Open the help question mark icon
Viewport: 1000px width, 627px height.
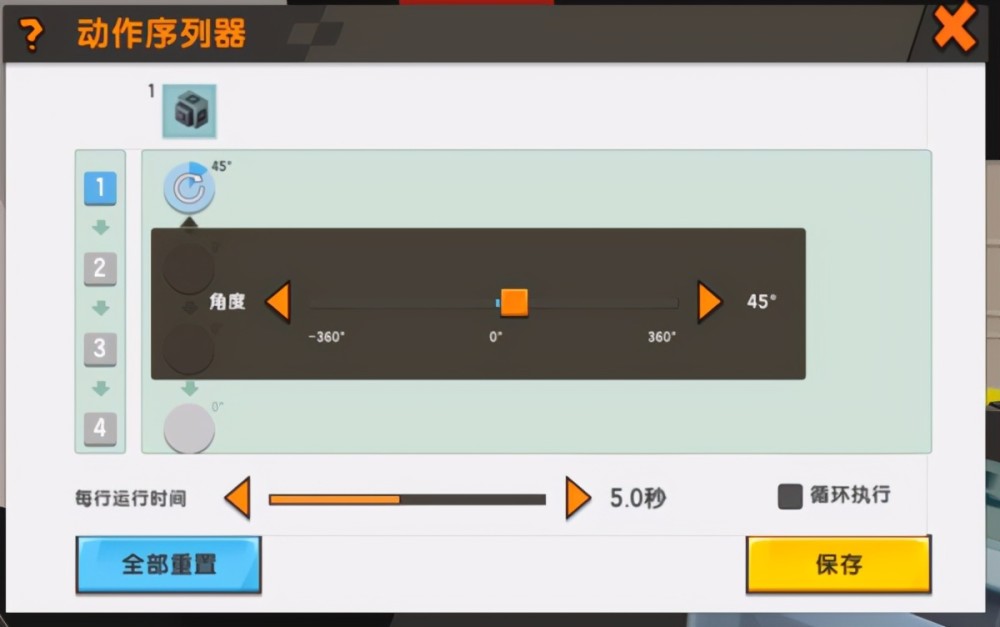point(31,34)
